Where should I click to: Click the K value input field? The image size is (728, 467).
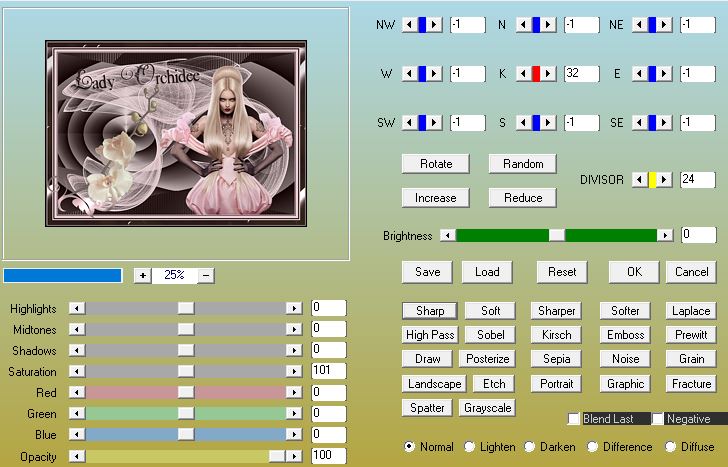[x=582, y=73]
